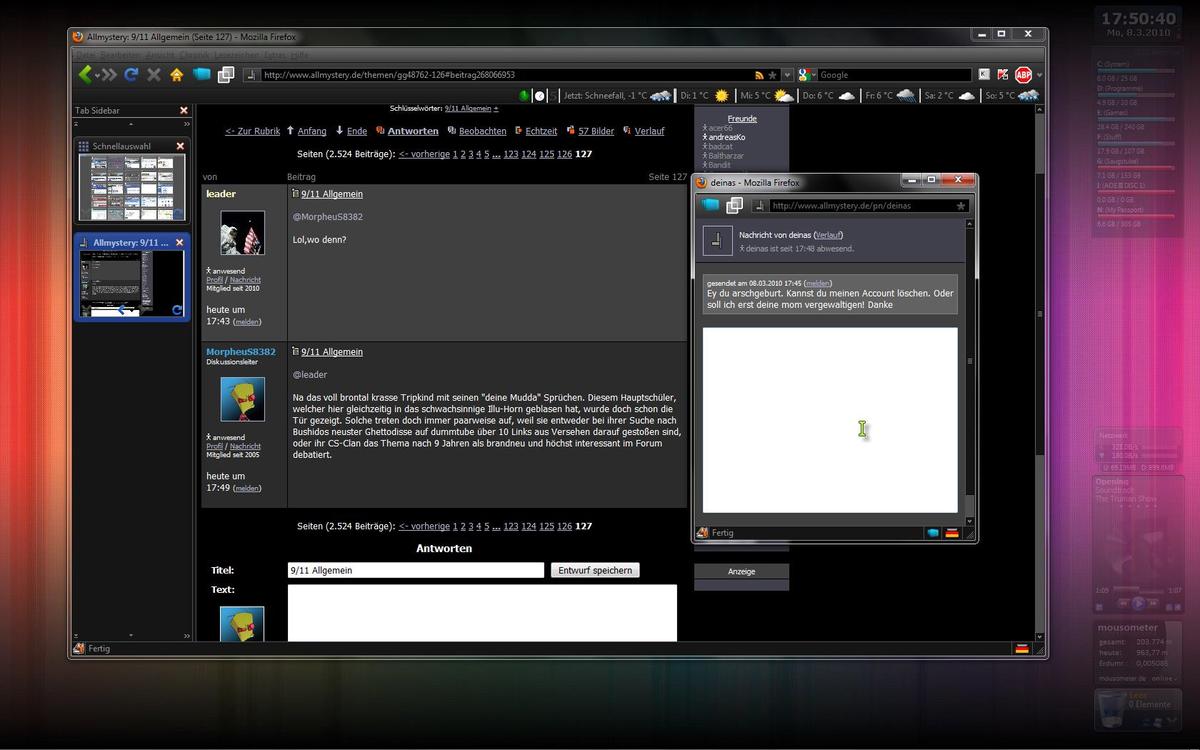Click the blue tab-sidebar icon in main toolbar
The image size is (1200, 750).
point(202,74)
